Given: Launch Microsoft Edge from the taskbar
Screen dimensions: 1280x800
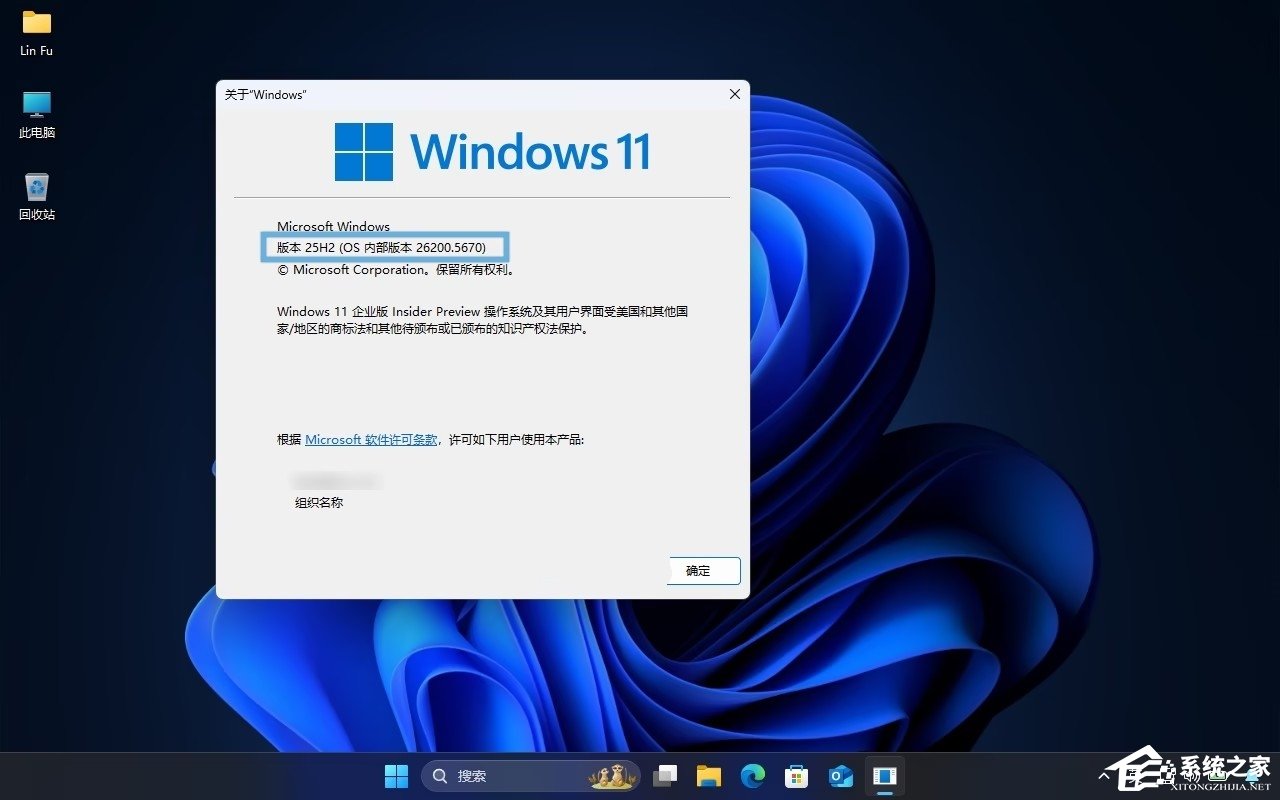Looking at the screenshot, I should coord(752,775).
